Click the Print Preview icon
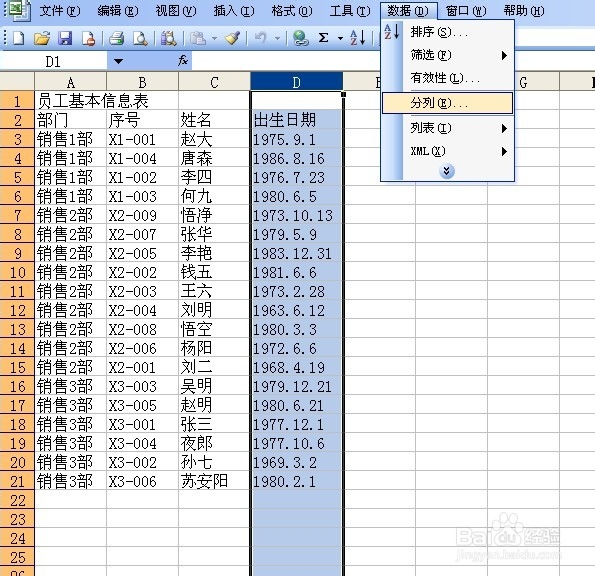 (x=140, y=38)
